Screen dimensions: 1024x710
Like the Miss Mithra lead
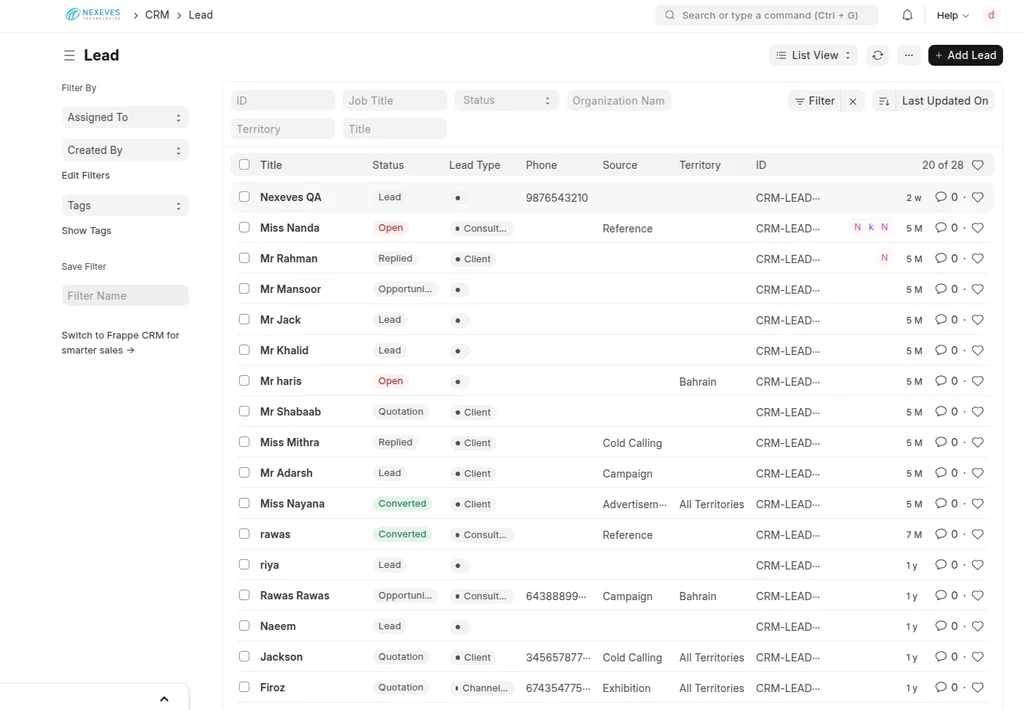click(978, 442)
